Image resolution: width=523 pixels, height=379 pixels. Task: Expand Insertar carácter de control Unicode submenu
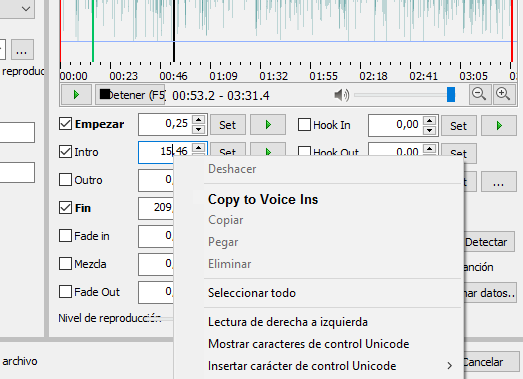click(319, 366)
